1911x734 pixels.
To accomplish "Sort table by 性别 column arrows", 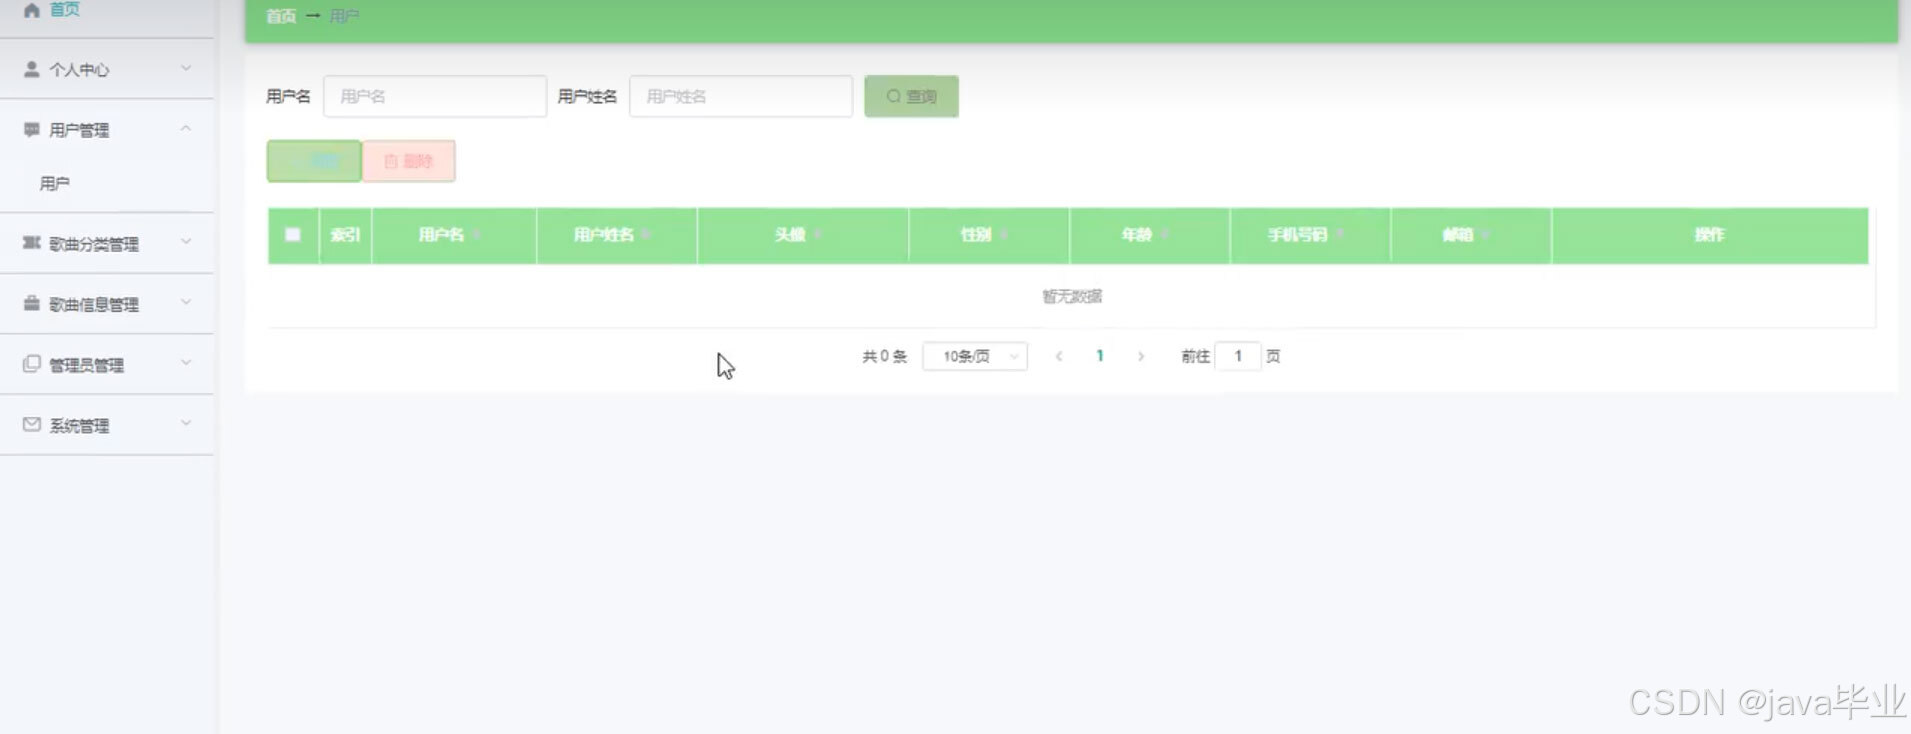I will 1003,235.
